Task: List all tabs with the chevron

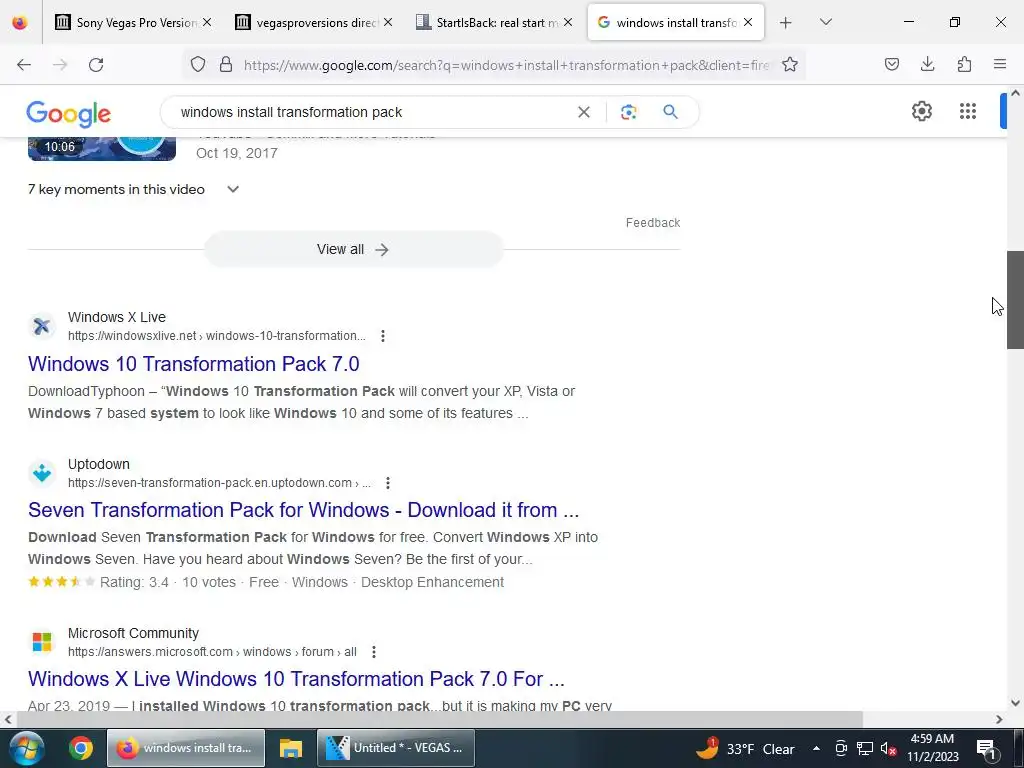Action: [x=825, y=22]
